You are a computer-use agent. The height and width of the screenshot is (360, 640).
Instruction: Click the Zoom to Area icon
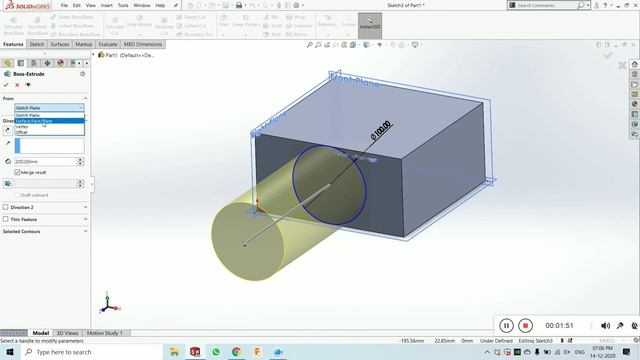[318, 45]
